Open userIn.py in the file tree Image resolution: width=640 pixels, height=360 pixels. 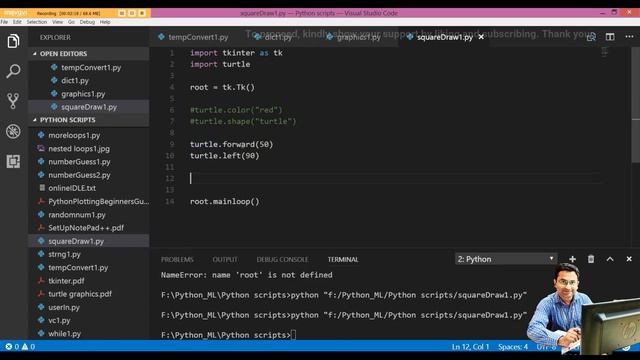pyautogui.click(x=89, y=307)
